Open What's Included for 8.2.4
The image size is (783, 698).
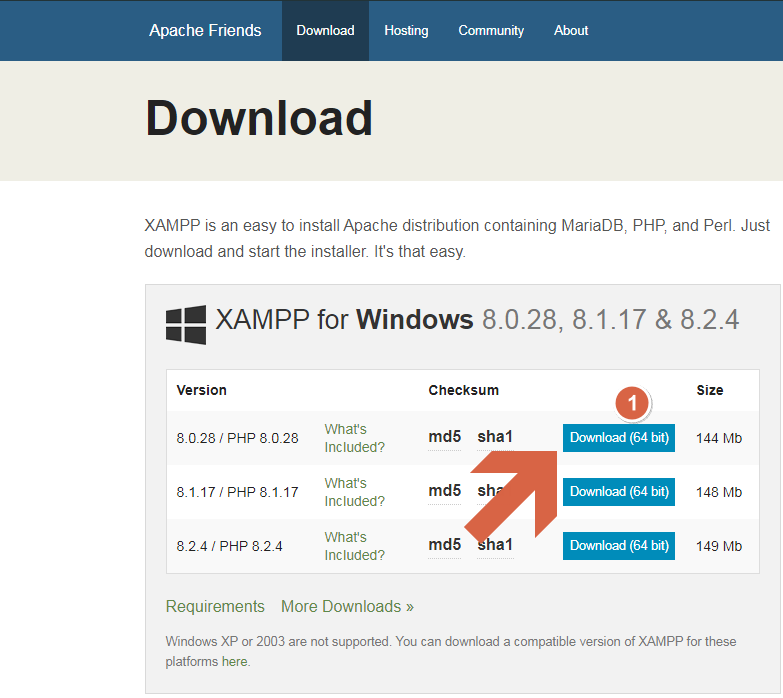pos(355,546)
